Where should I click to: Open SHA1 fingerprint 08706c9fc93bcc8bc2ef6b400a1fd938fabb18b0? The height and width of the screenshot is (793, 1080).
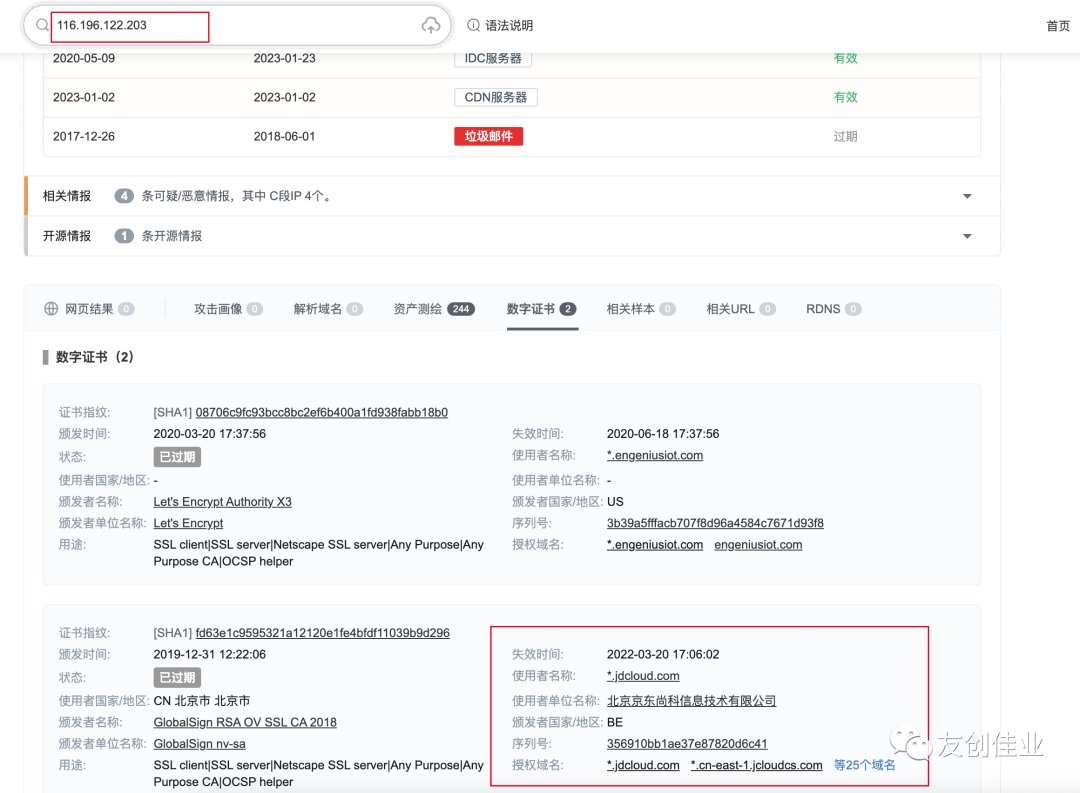[x=322, y=413]
